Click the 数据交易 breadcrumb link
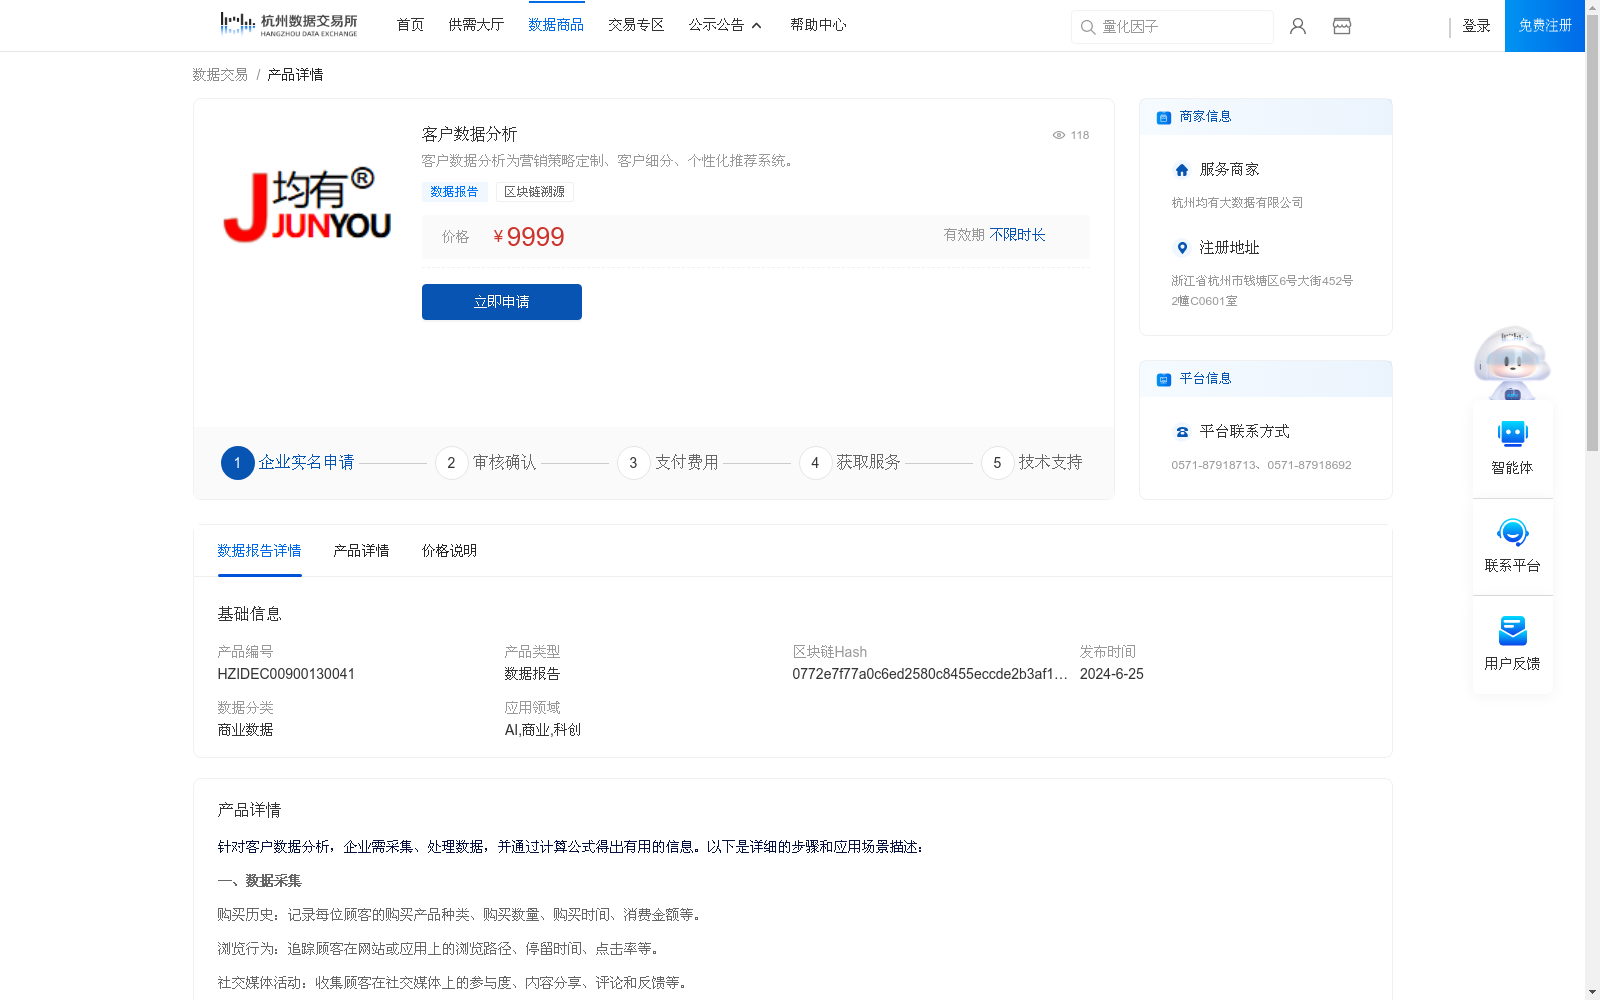The width and height of the screenshot is (1600, 1000). pos(220,75)
